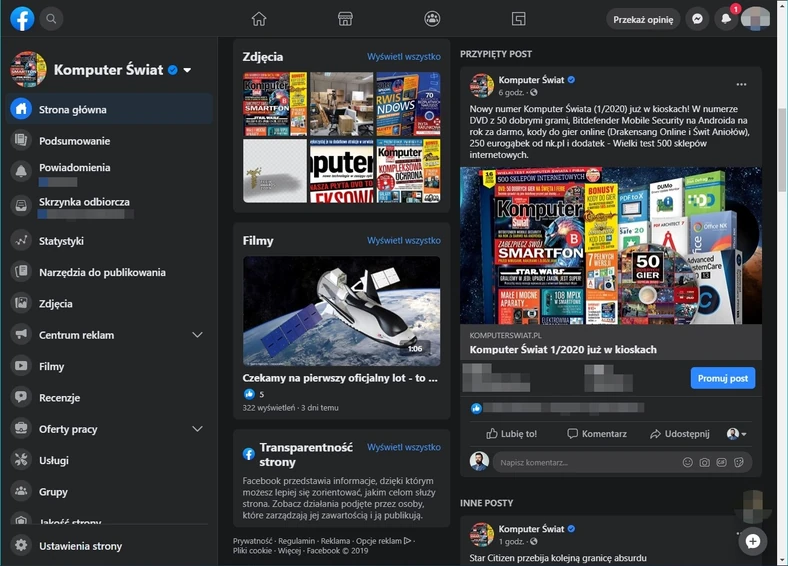Click the Recenzje sidebar icon
This screenshot has height=566, width=788.
(x=21, y=397)
